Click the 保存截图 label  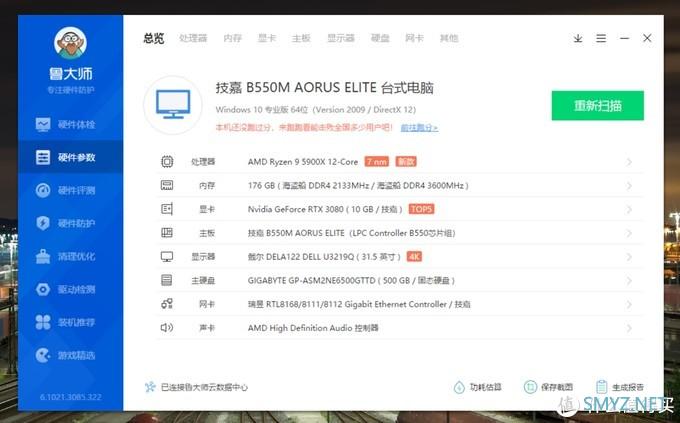pos(557,387)
